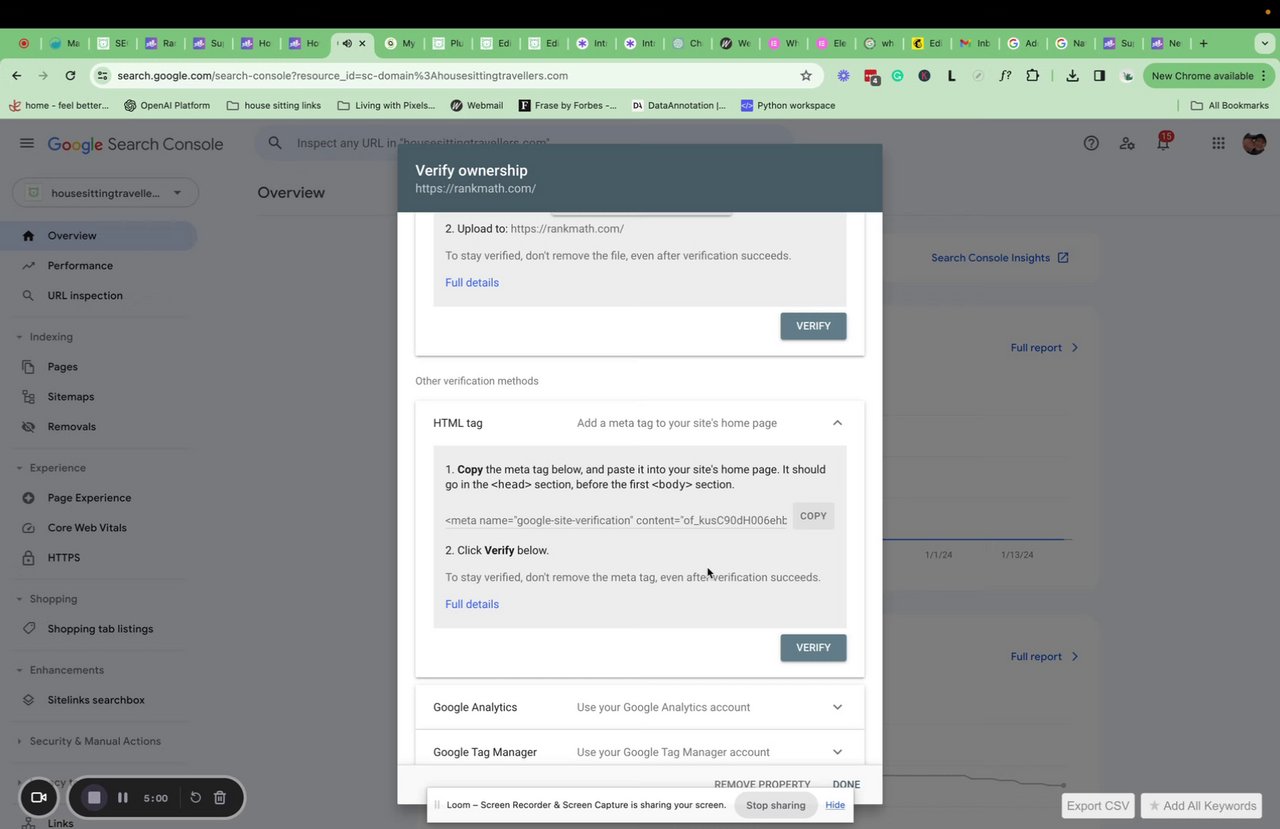Delete the Loom recording with the trash icon
Image resolution: width=1280 pixels, height=829 pixels.
[220, 797]
